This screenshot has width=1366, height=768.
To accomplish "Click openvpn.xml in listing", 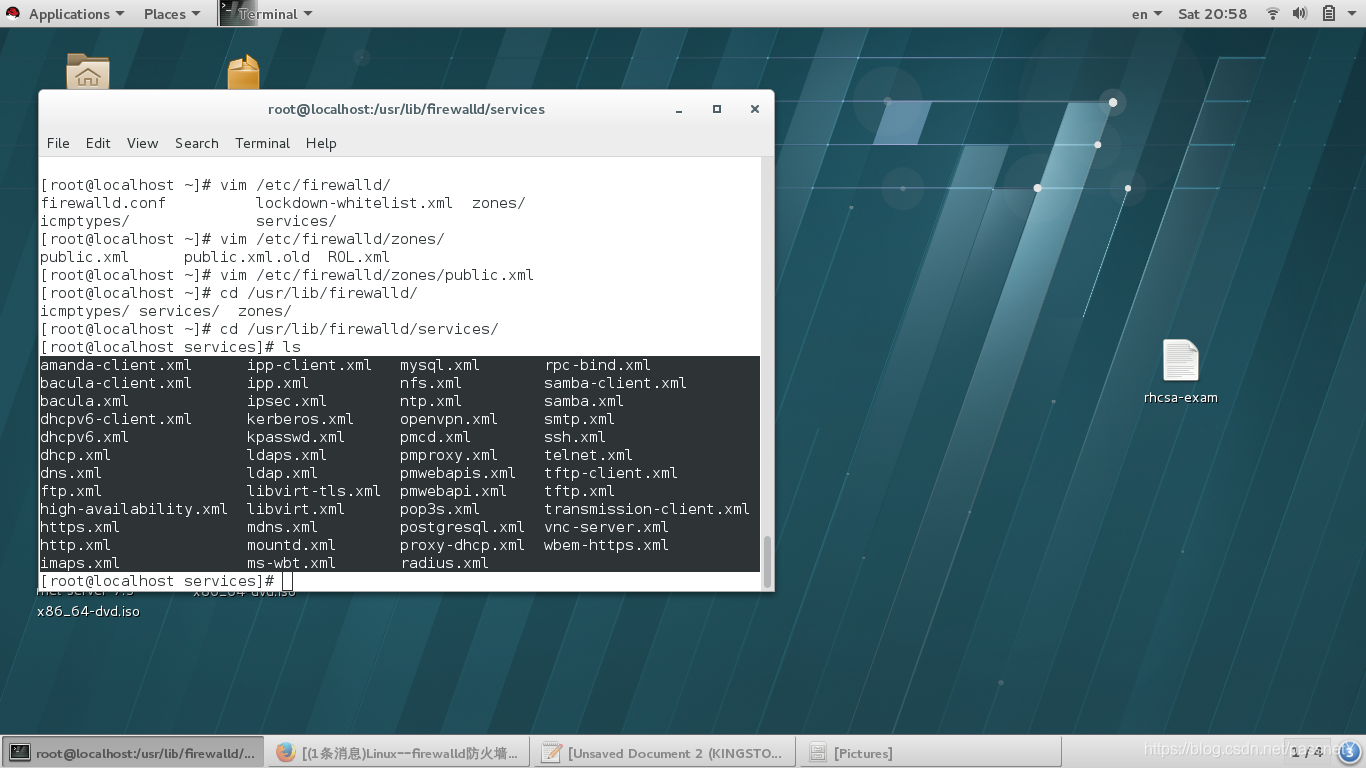I will click(x=449, y=419).
